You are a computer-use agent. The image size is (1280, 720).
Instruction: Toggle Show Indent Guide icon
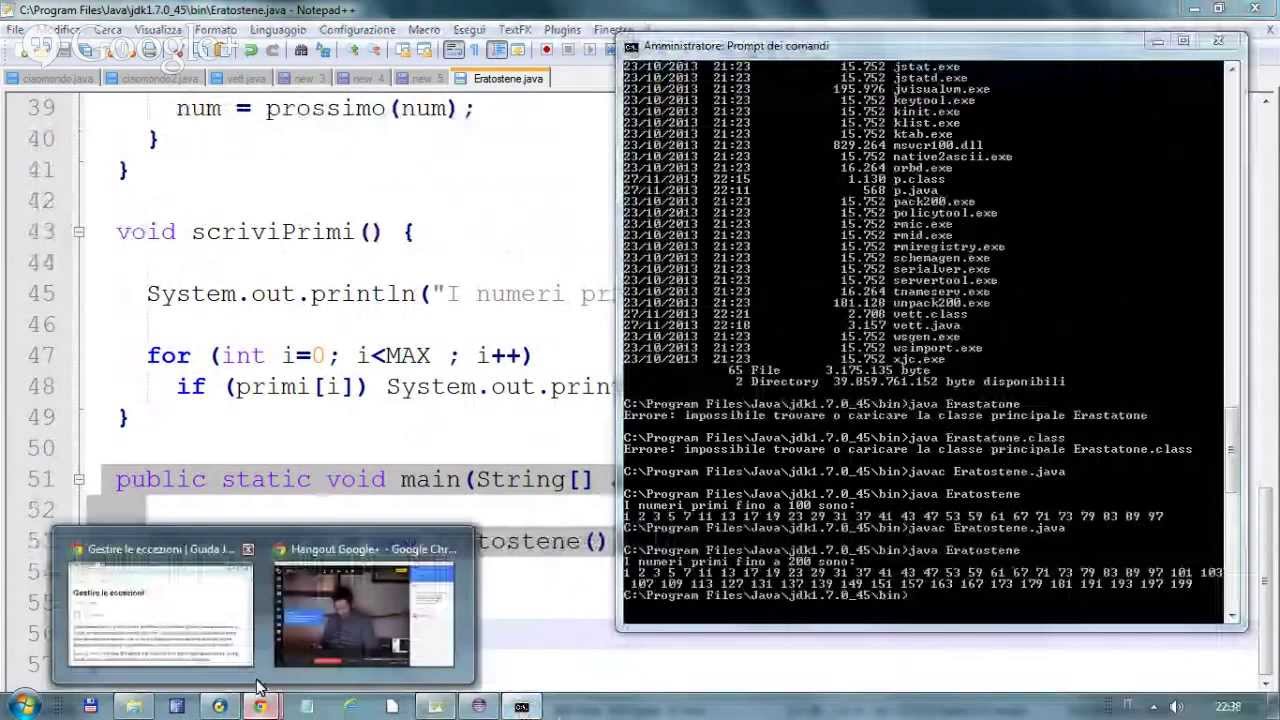(497, 50)
